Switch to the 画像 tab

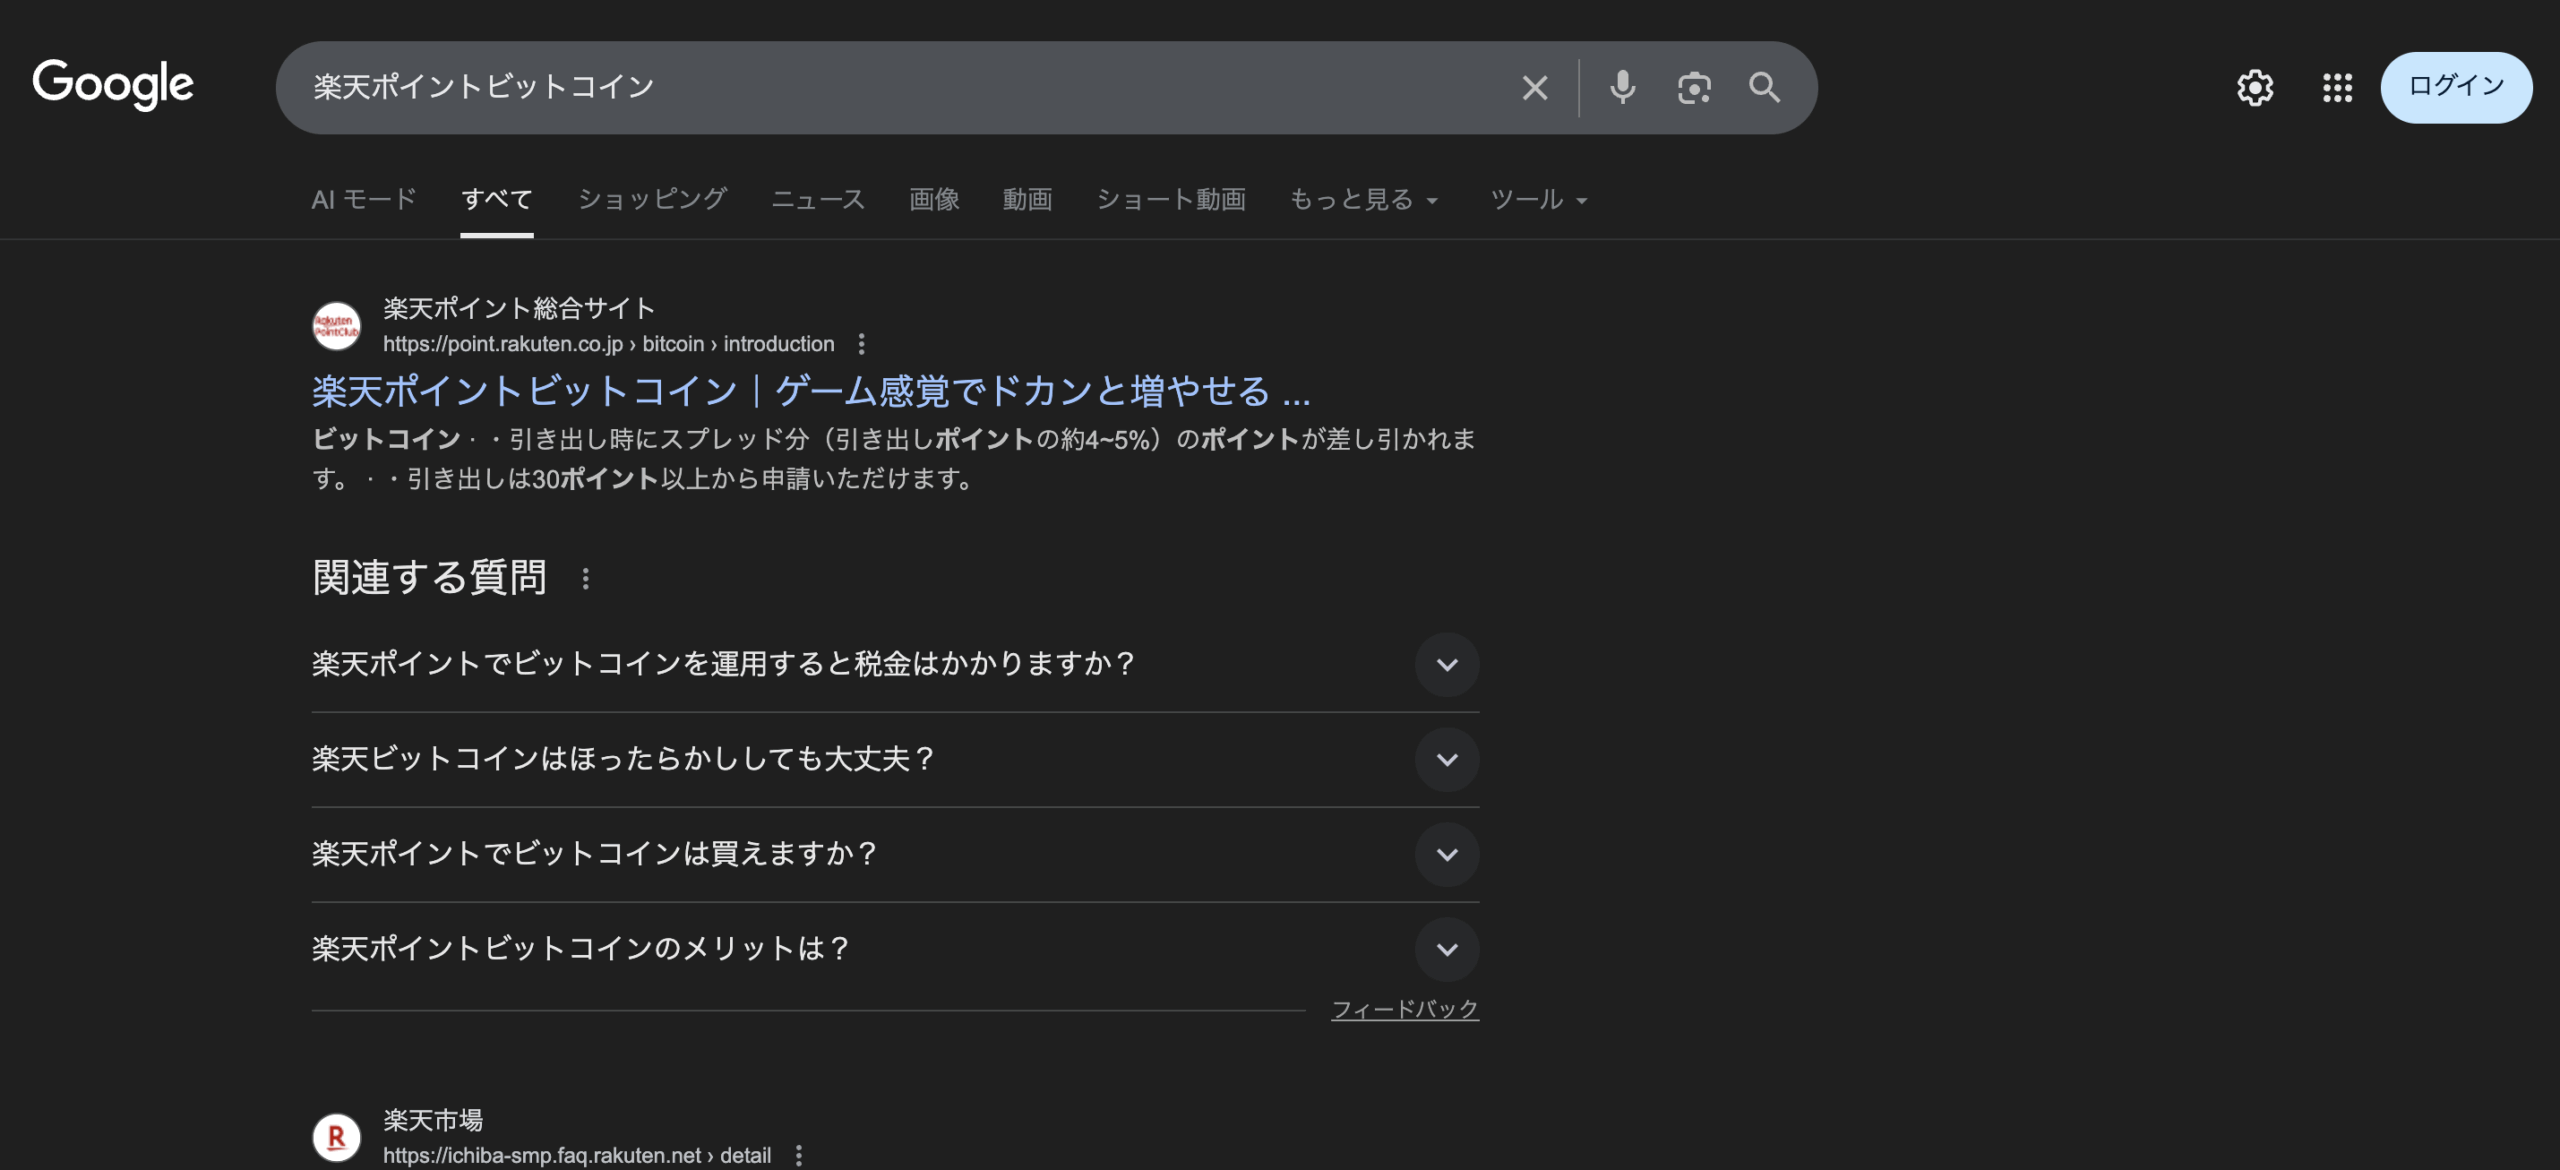click(933, 199)
